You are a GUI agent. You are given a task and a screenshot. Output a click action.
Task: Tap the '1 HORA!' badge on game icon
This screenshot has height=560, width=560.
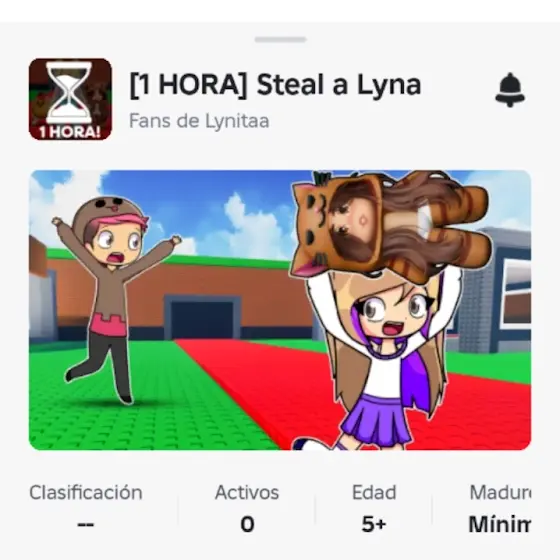[70, 132]
